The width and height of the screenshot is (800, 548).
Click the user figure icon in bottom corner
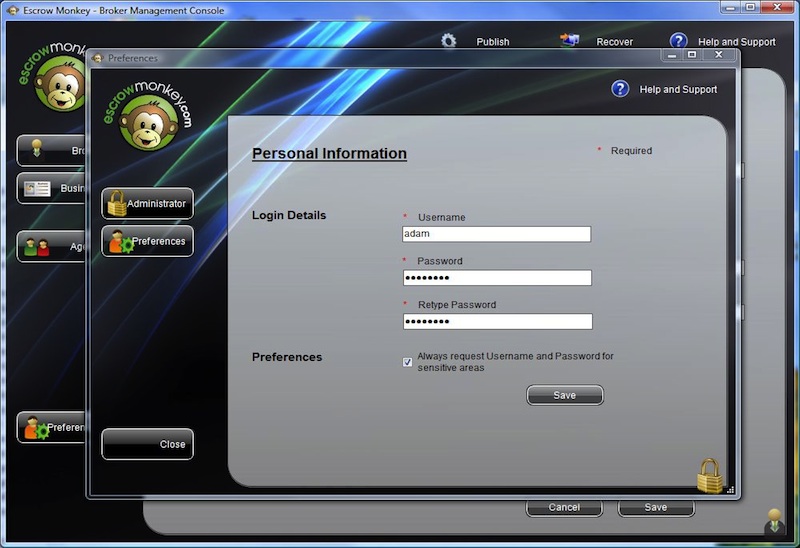(x=775, y=521)
